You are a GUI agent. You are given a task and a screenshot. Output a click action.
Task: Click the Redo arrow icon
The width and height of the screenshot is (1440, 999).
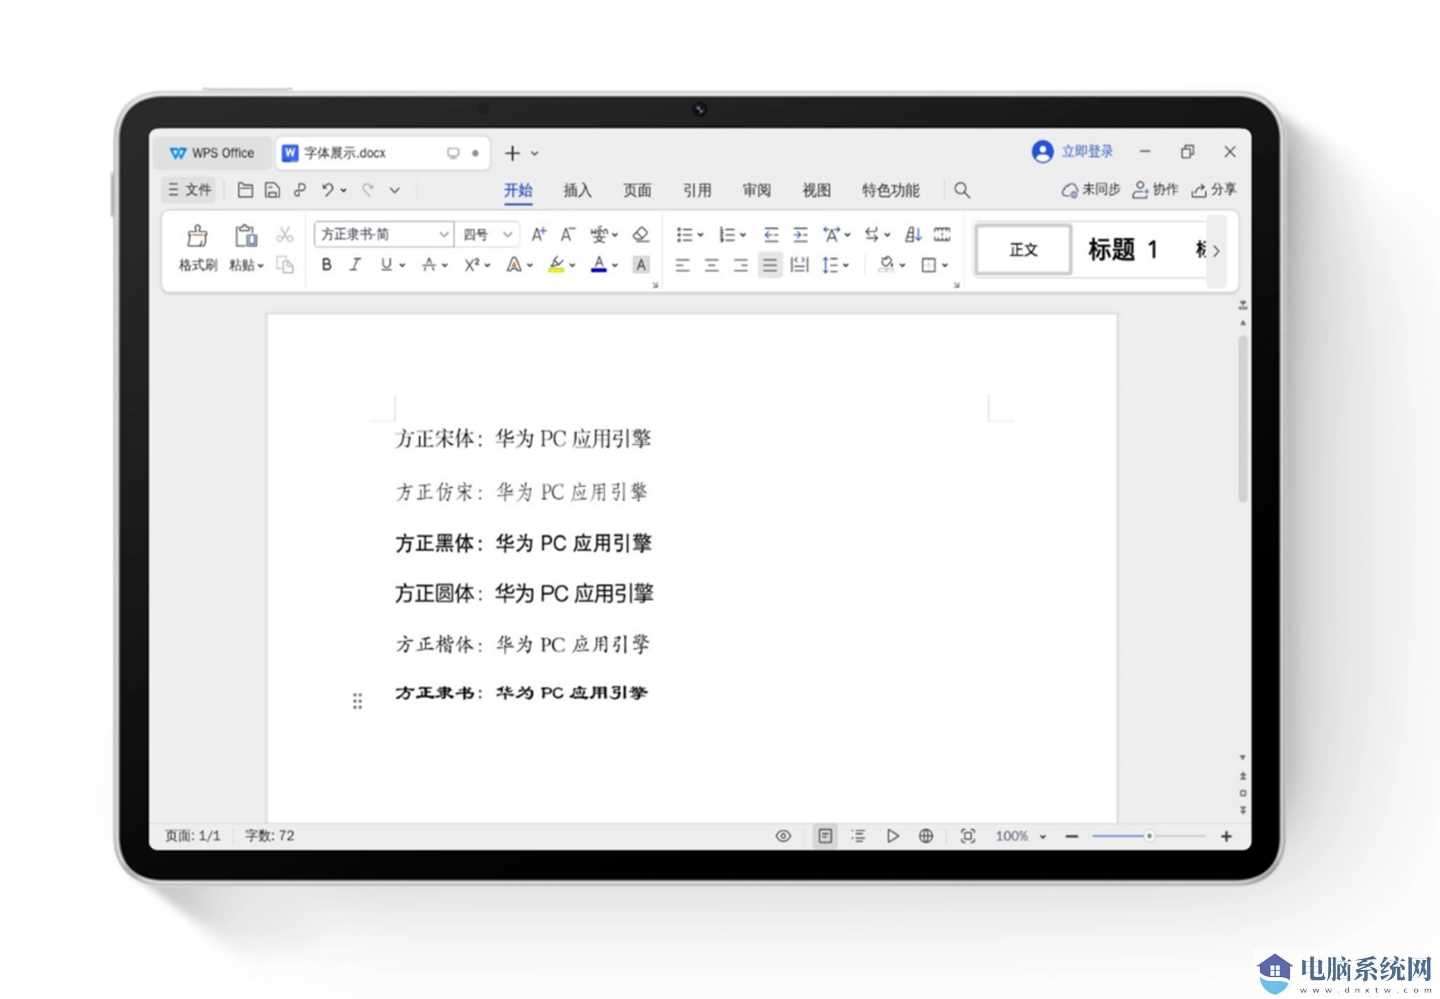pyautogui.click(x=368, y=190)
